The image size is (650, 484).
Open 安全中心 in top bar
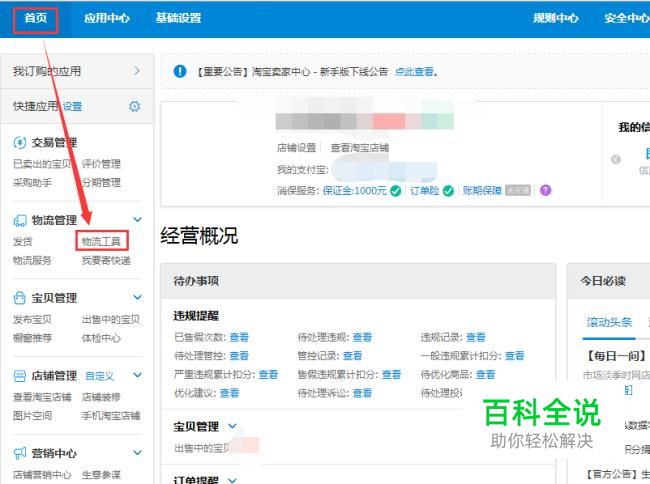pyautogui.click(x=627, y=18)
